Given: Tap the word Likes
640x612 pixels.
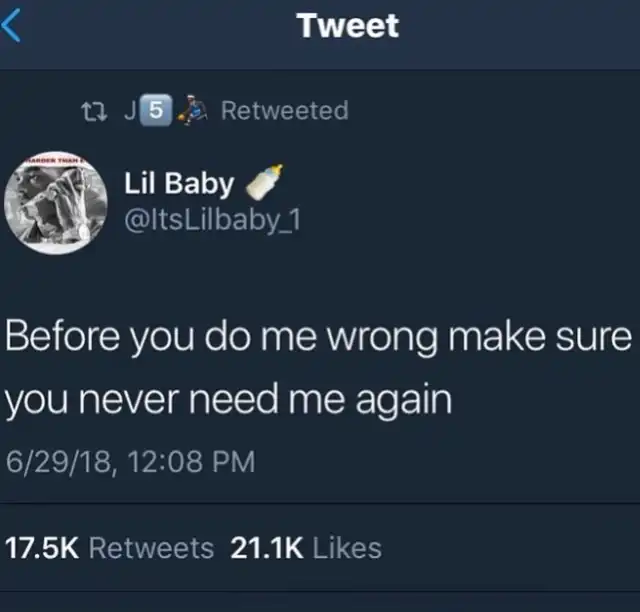Looking at the screenshot, I should [347, 547].
